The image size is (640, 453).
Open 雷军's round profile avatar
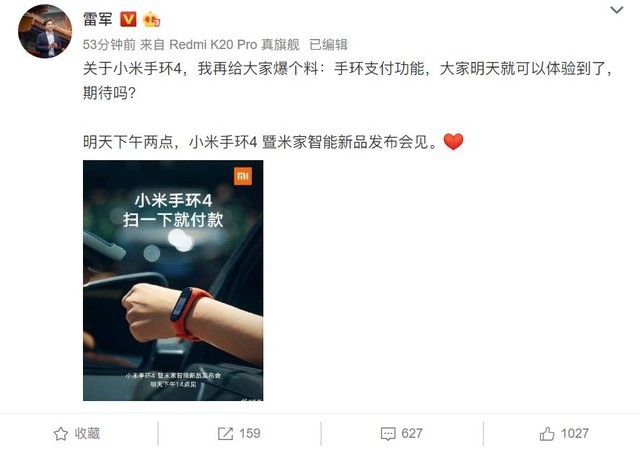click(45, 31)
